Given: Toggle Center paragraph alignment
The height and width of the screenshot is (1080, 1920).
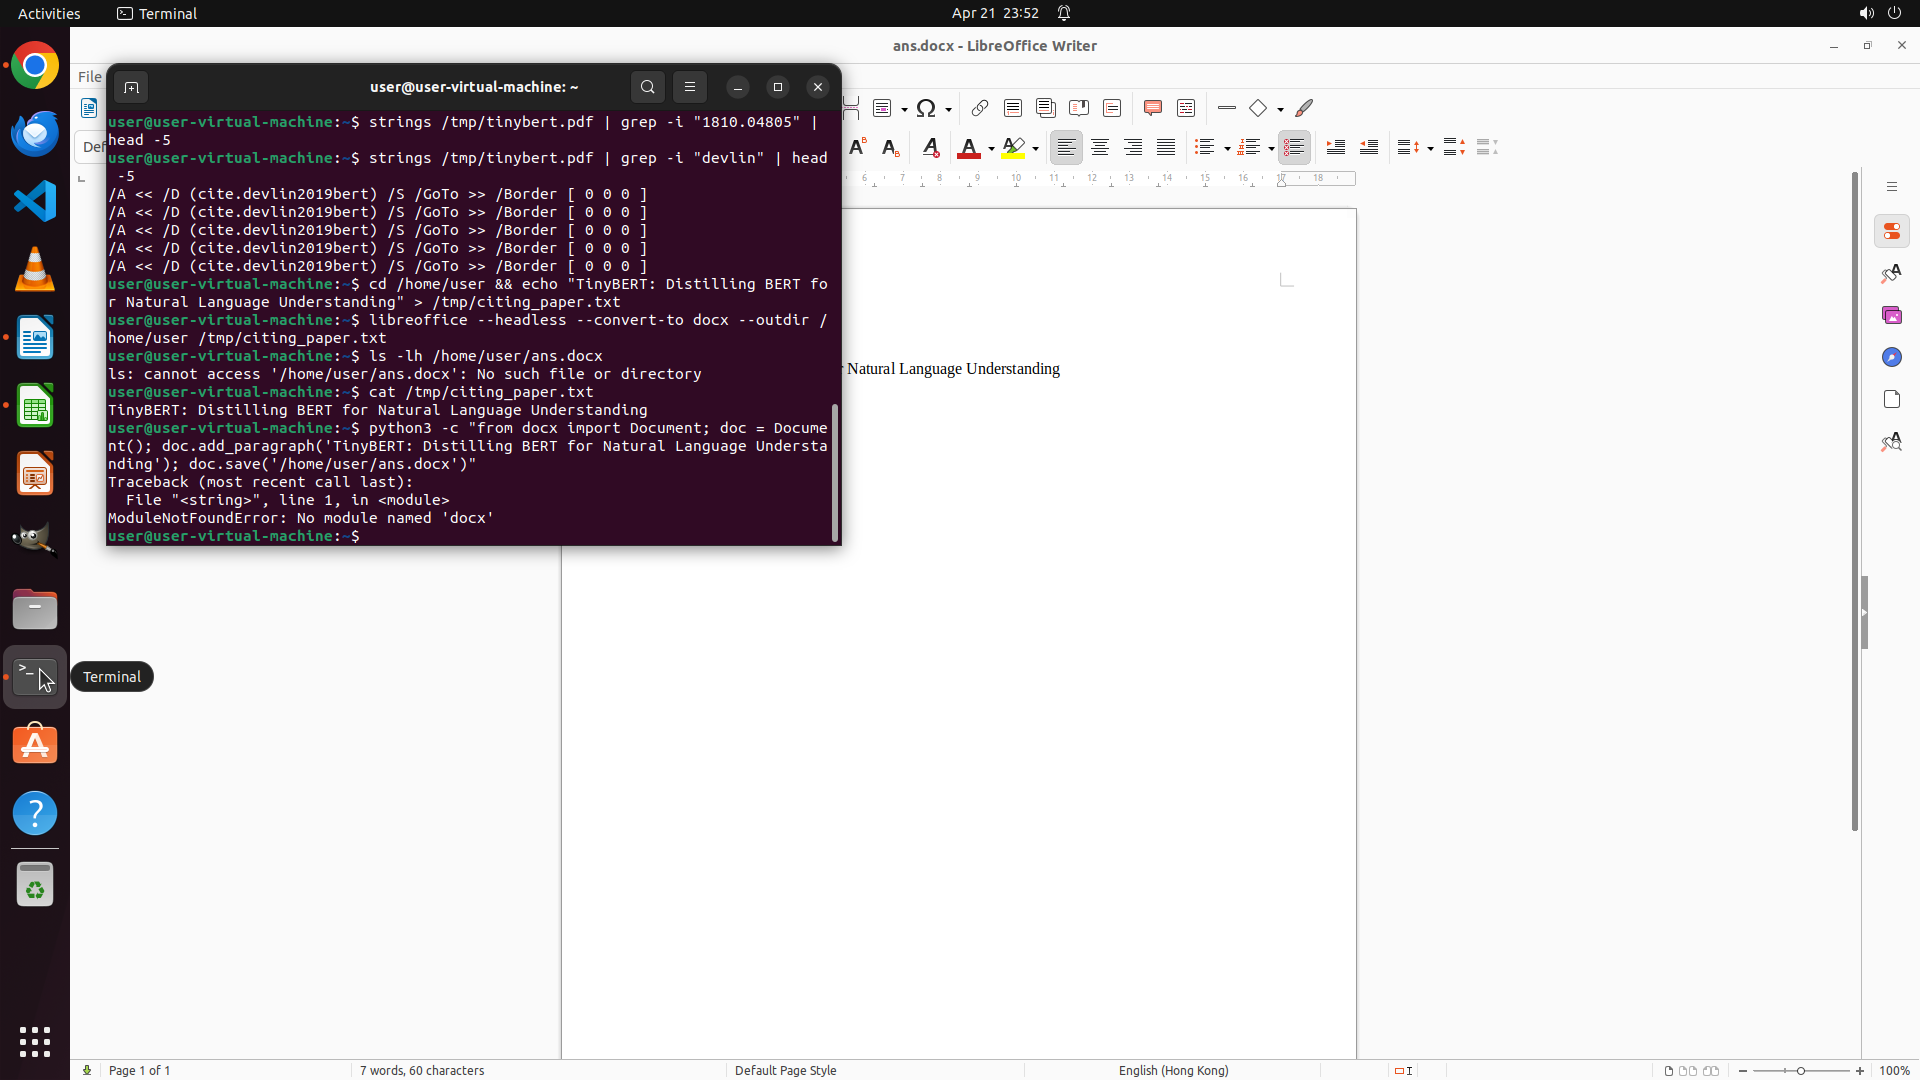Looking at the screenshot, I should point(1099,148).
